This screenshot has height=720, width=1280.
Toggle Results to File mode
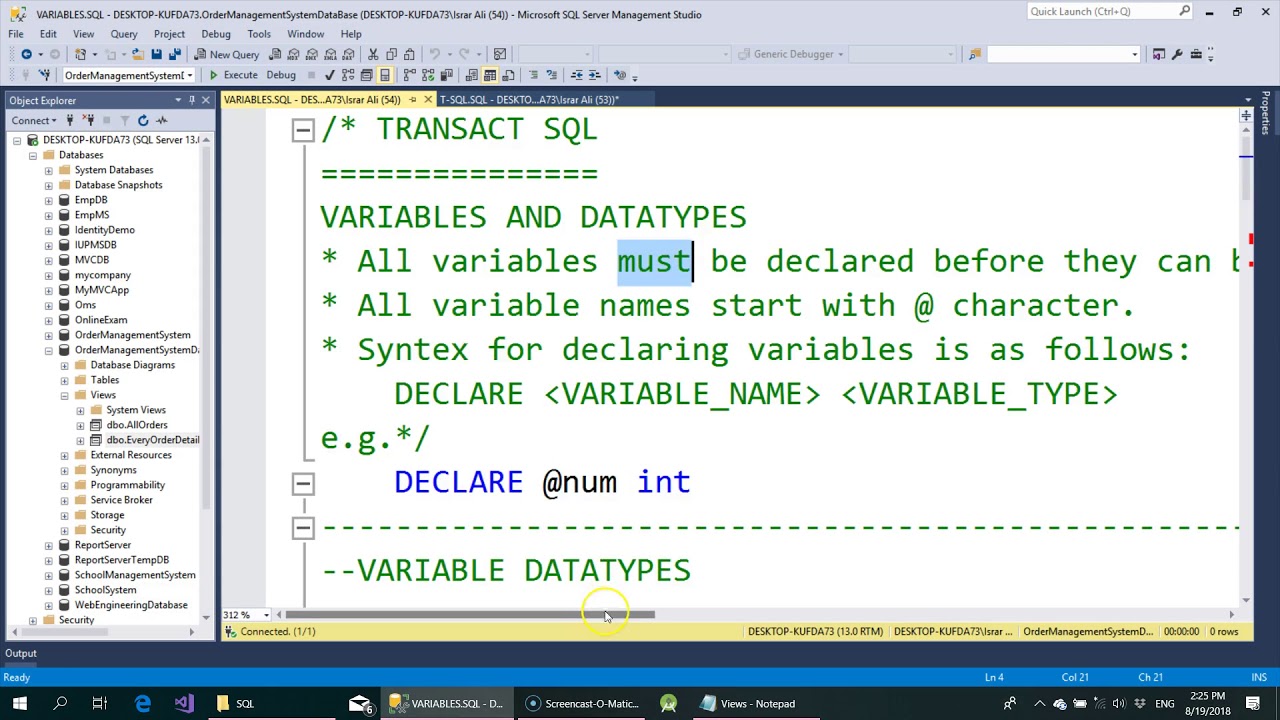click(x=508, y=75)
